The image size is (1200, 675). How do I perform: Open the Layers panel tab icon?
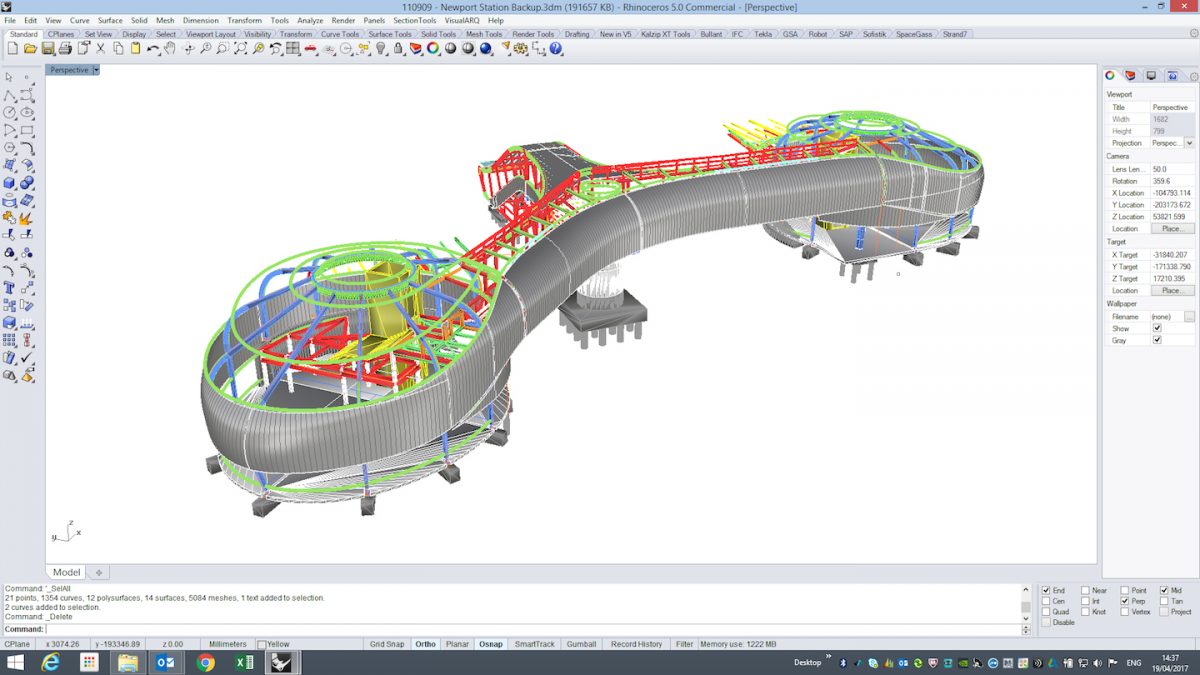coord(1130,76)
